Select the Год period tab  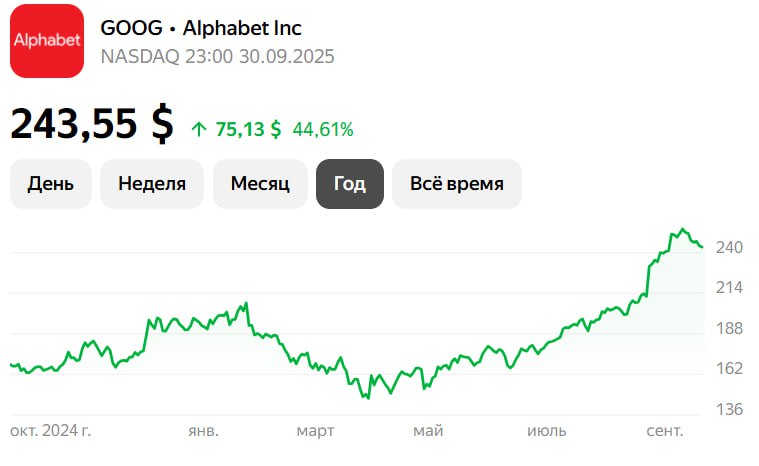(350, 184)
